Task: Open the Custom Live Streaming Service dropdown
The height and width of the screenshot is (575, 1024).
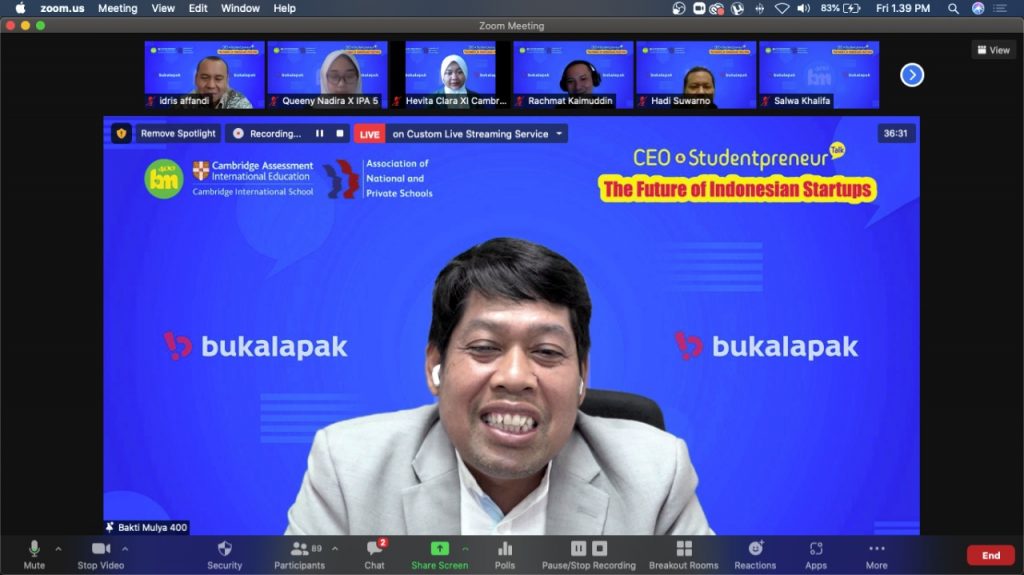Action: 559,133
